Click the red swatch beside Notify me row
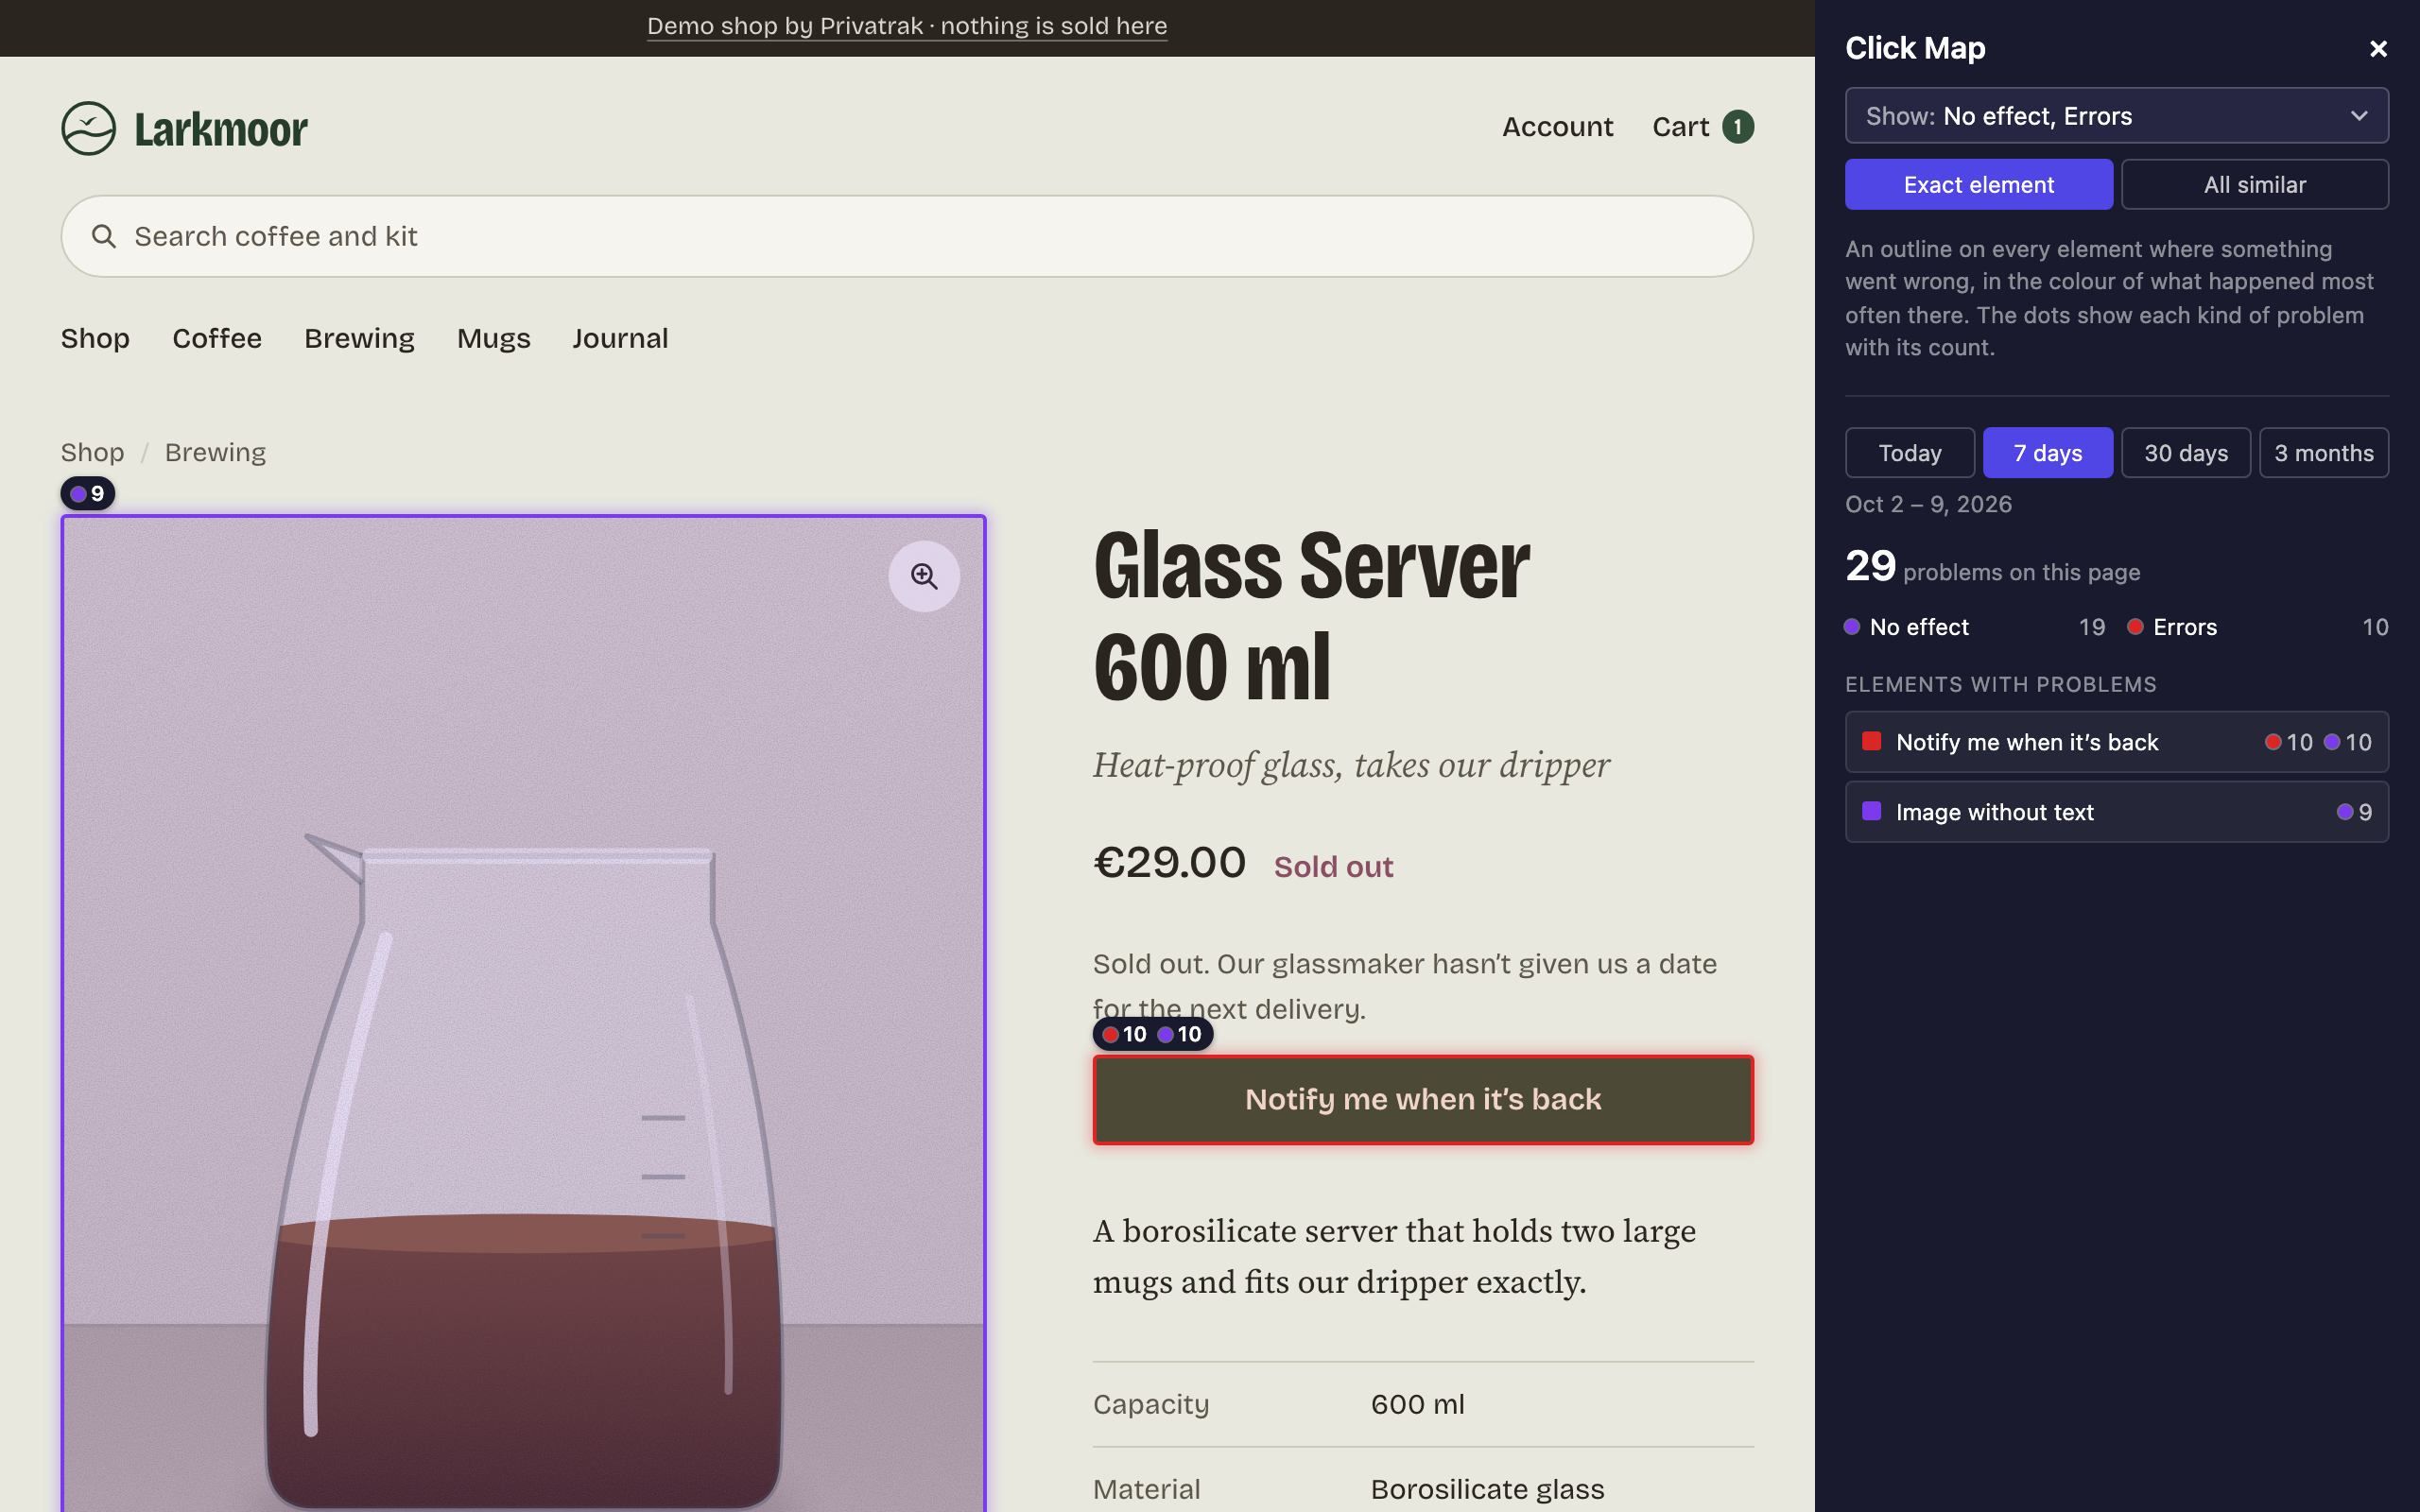This screenshot has width=2420, height=1512. [x=1871, y=741]
